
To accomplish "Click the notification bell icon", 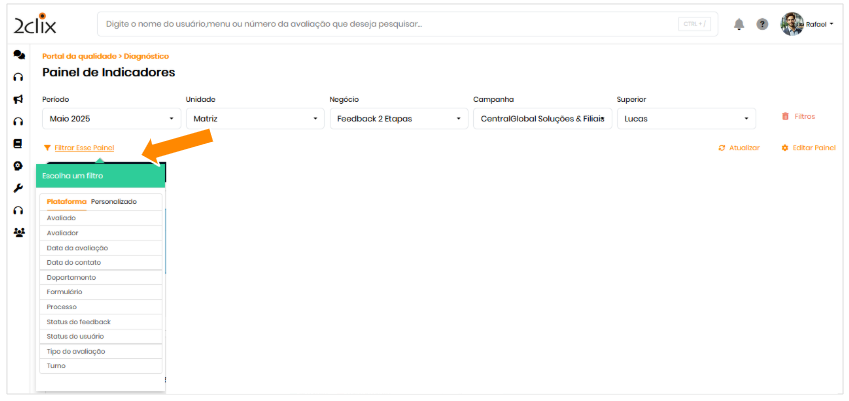I will coord(740,24).
